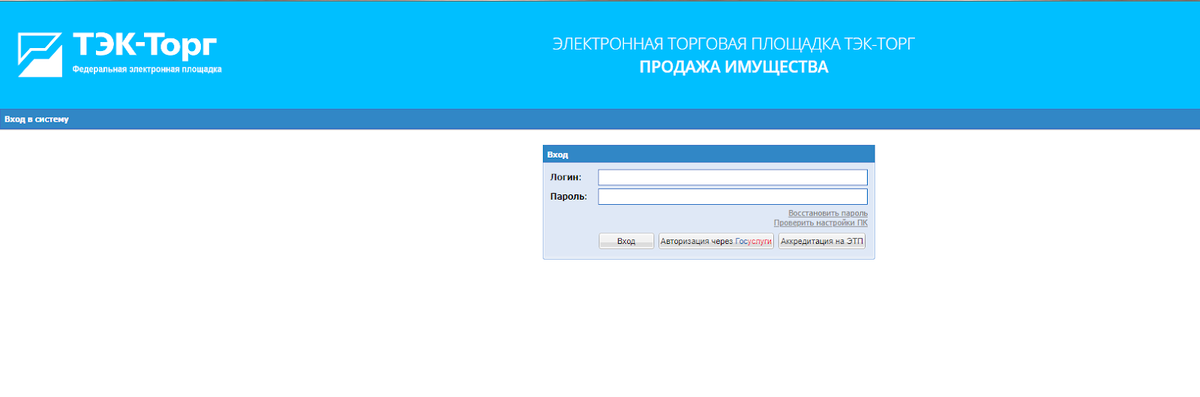
Task: Open the Проверить настройки ПК link
Action: 820,223
